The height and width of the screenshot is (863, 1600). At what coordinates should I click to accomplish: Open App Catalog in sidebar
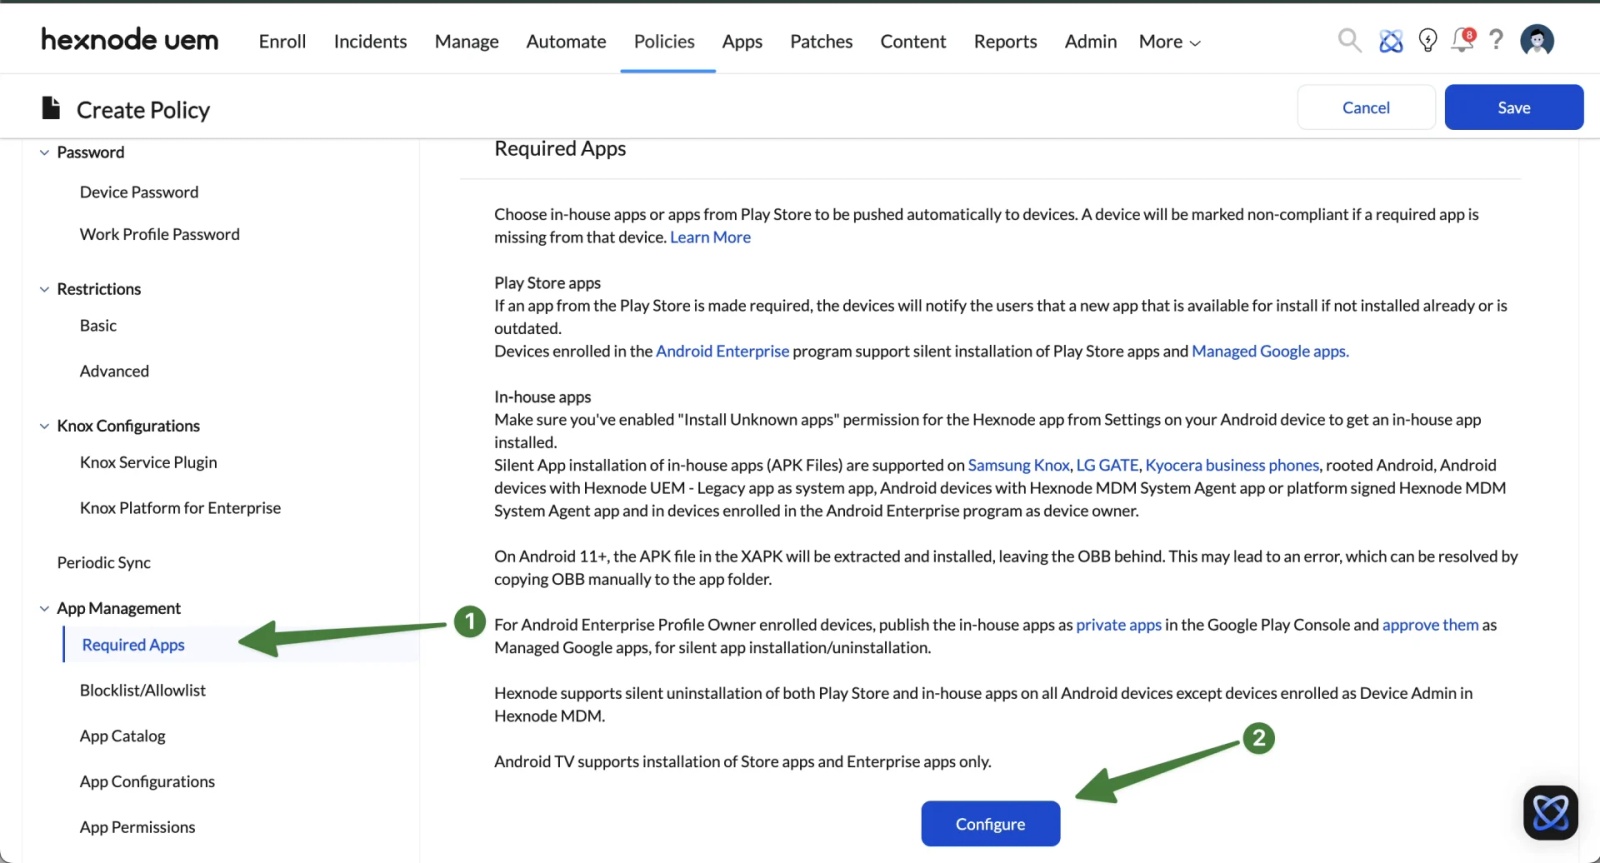point(123,736)
